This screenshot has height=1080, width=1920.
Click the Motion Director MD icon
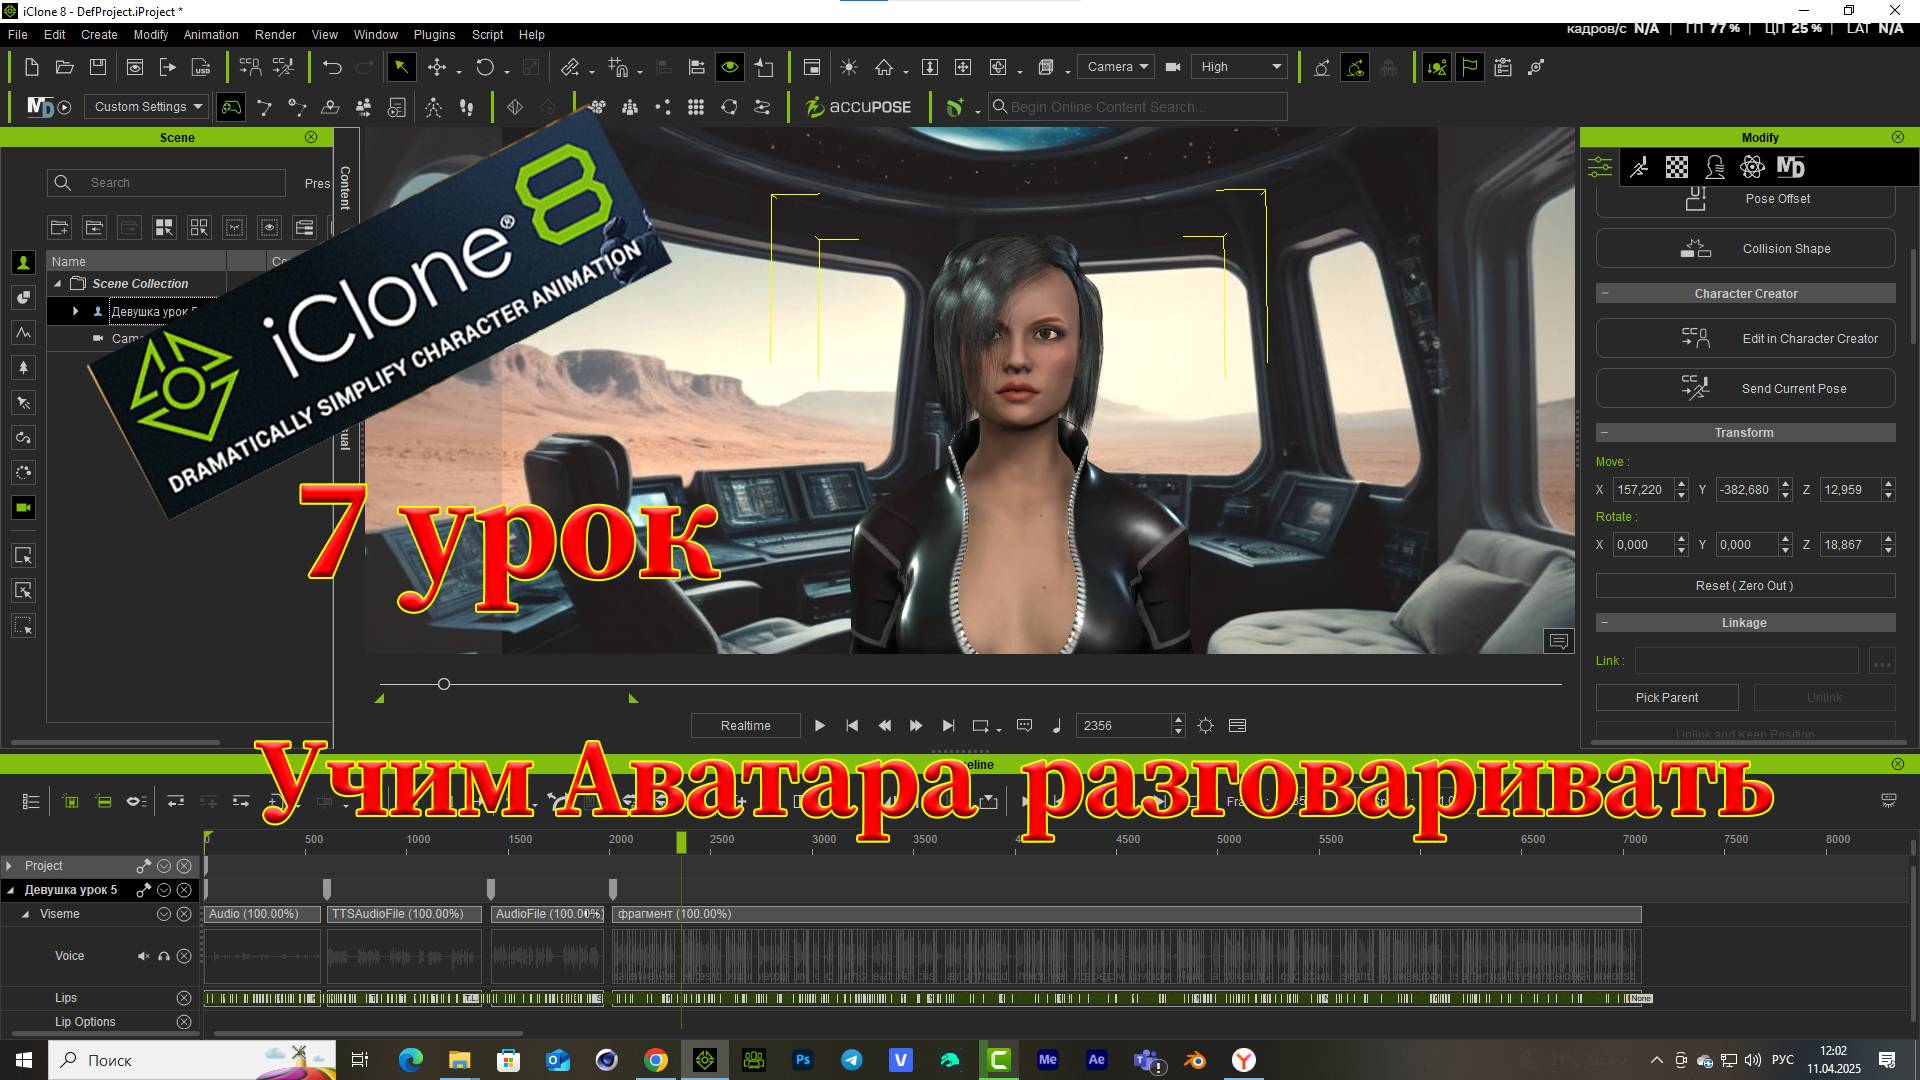click(x=40, y=107)
